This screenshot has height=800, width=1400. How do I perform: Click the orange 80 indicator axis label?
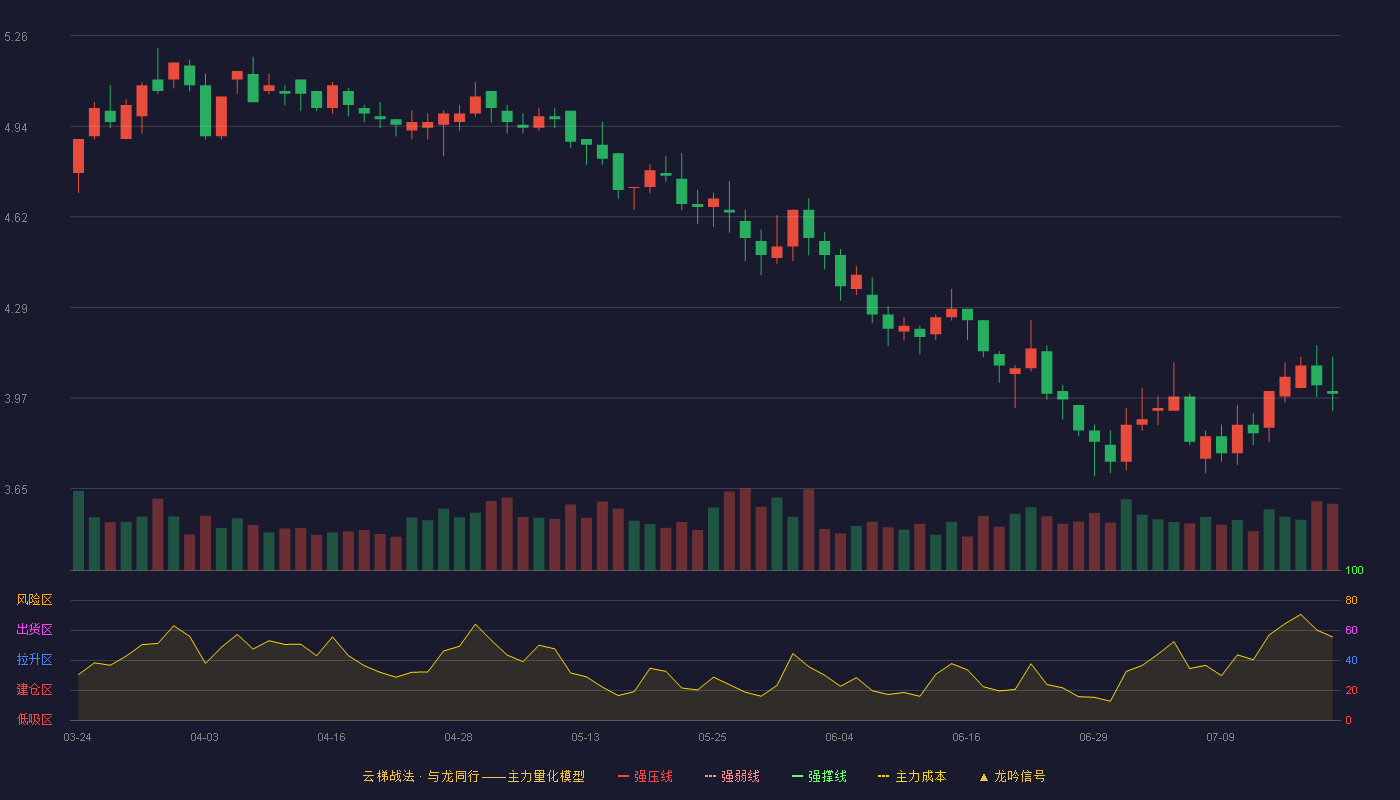[1351, 600]
